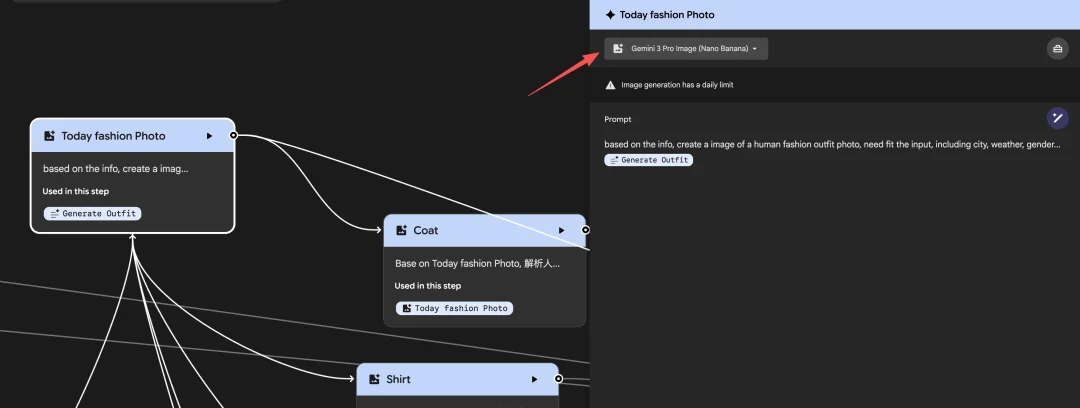Image resolution: width=1080 pixels, height=408 pixels.
Task: Click the sparkle icon beside panel title
Action: point(610,14)
